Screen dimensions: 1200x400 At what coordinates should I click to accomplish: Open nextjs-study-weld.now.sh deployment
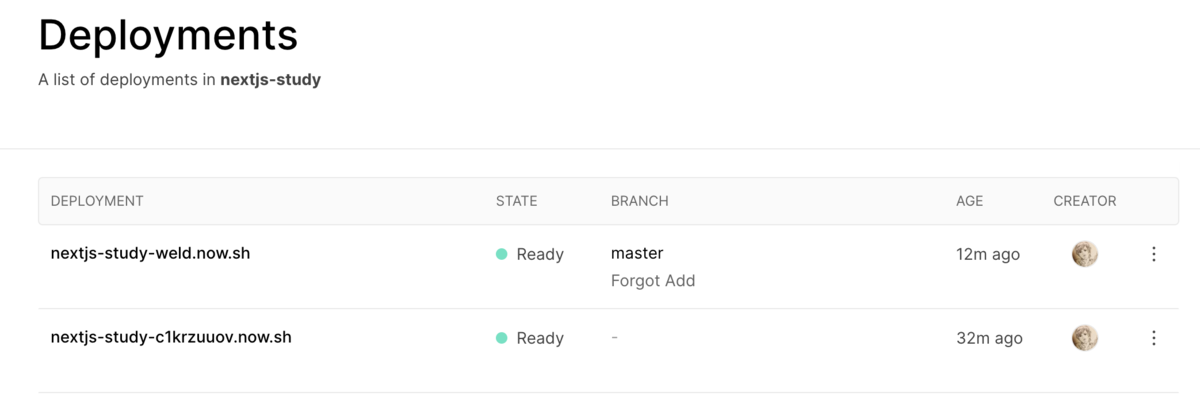tap(150, 253)
